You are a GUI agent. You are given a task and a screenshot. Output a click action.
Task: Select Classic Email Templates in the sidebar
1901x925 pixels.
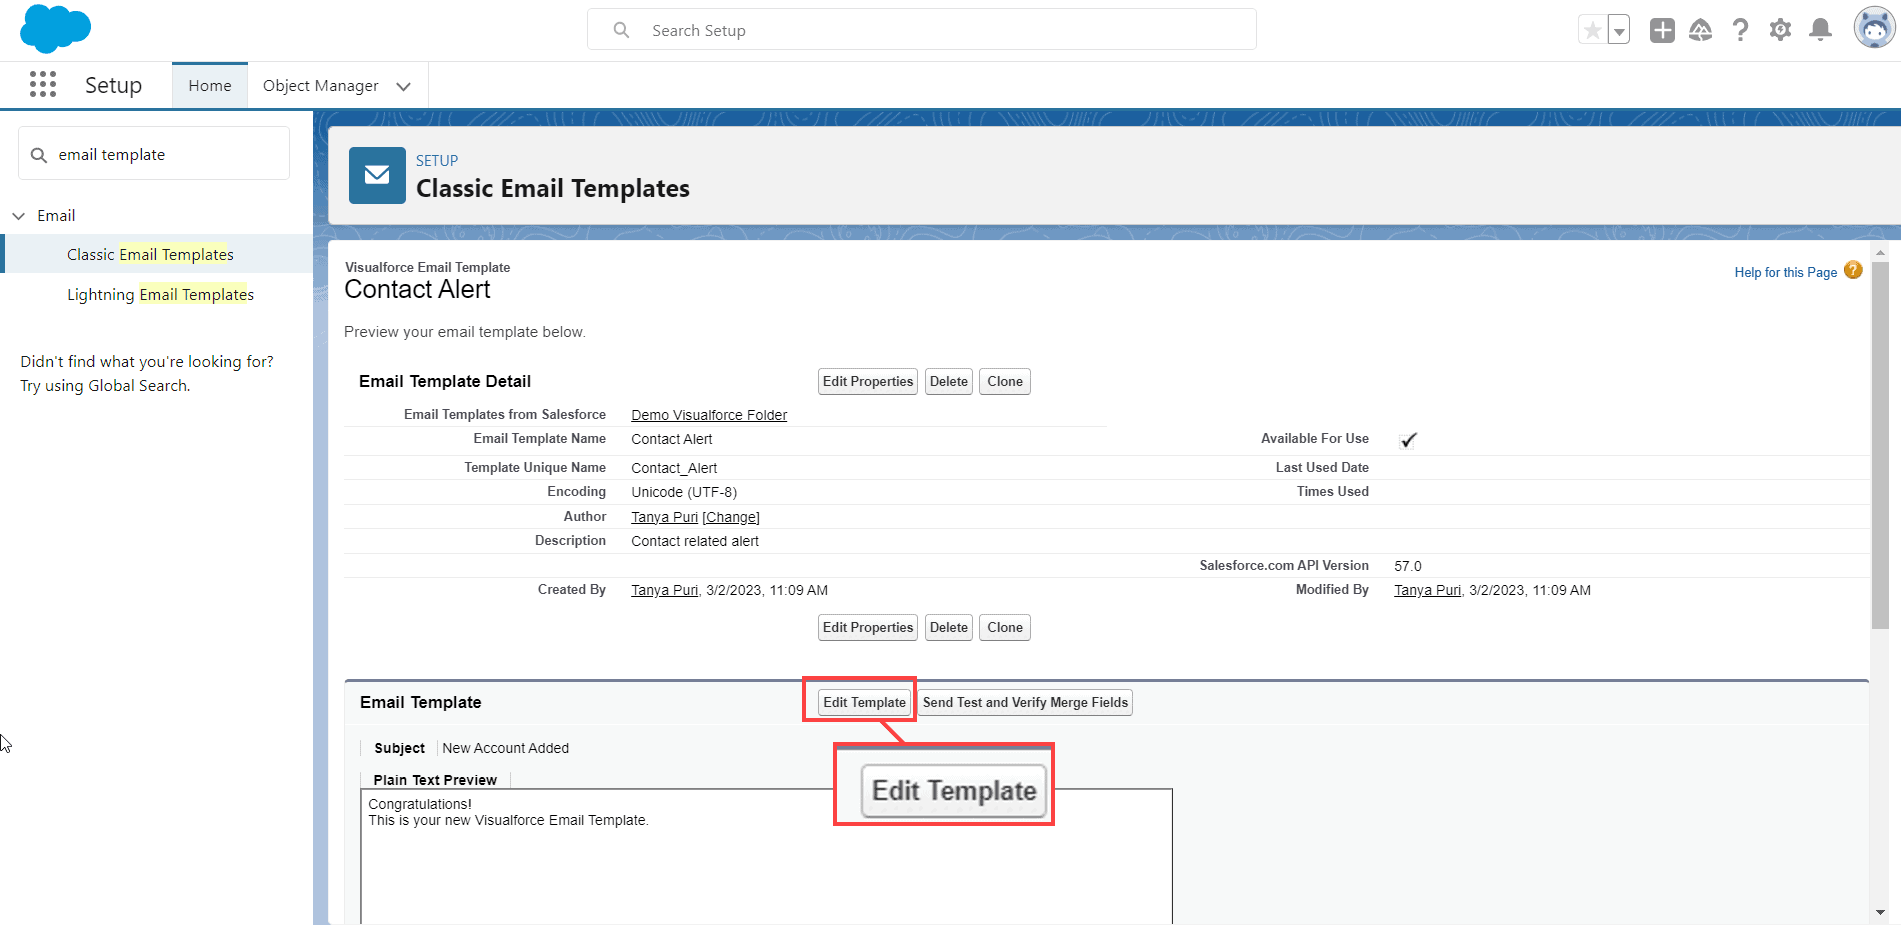tap(150, 255)
